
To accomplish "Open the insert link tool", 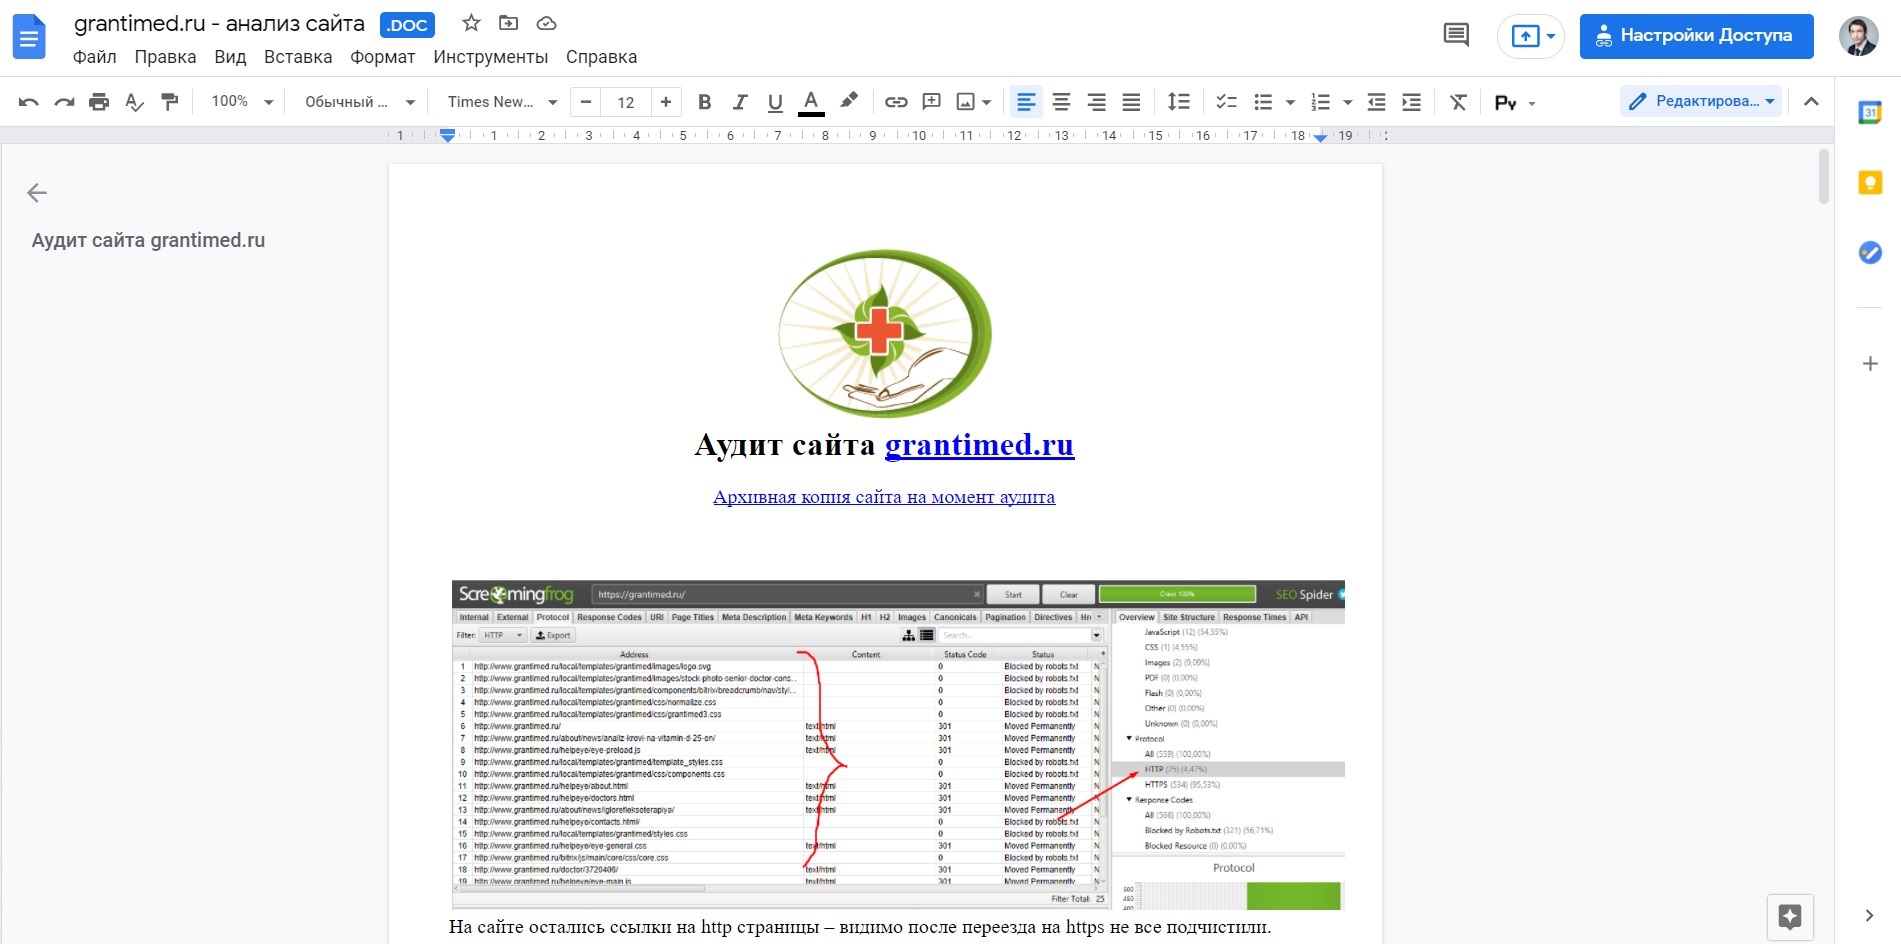I will [x=895, y=101].
